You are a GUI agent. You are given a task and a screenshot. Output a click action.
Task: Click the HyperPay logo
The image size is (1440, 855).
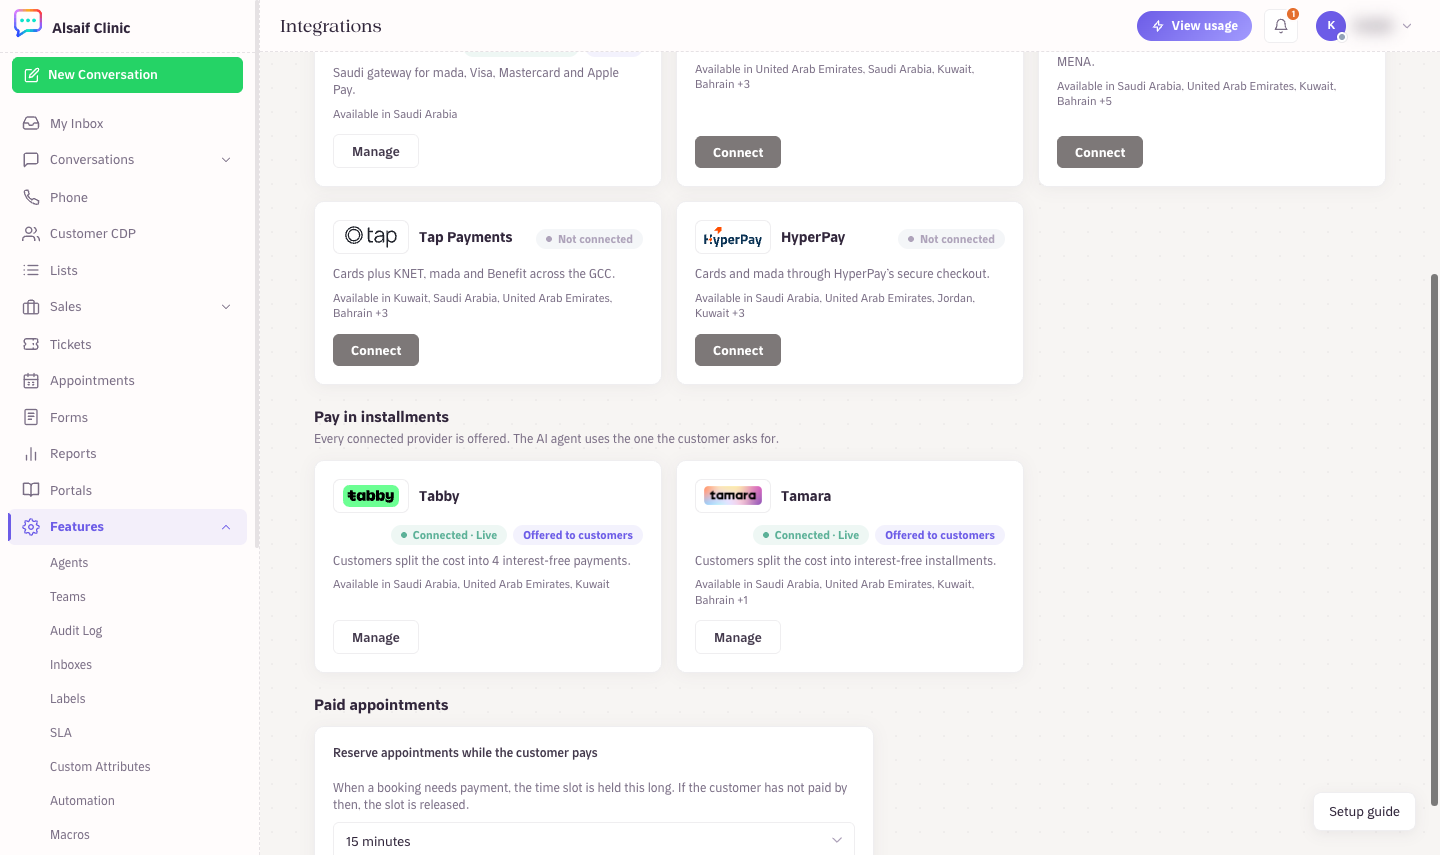coord(733,237)
